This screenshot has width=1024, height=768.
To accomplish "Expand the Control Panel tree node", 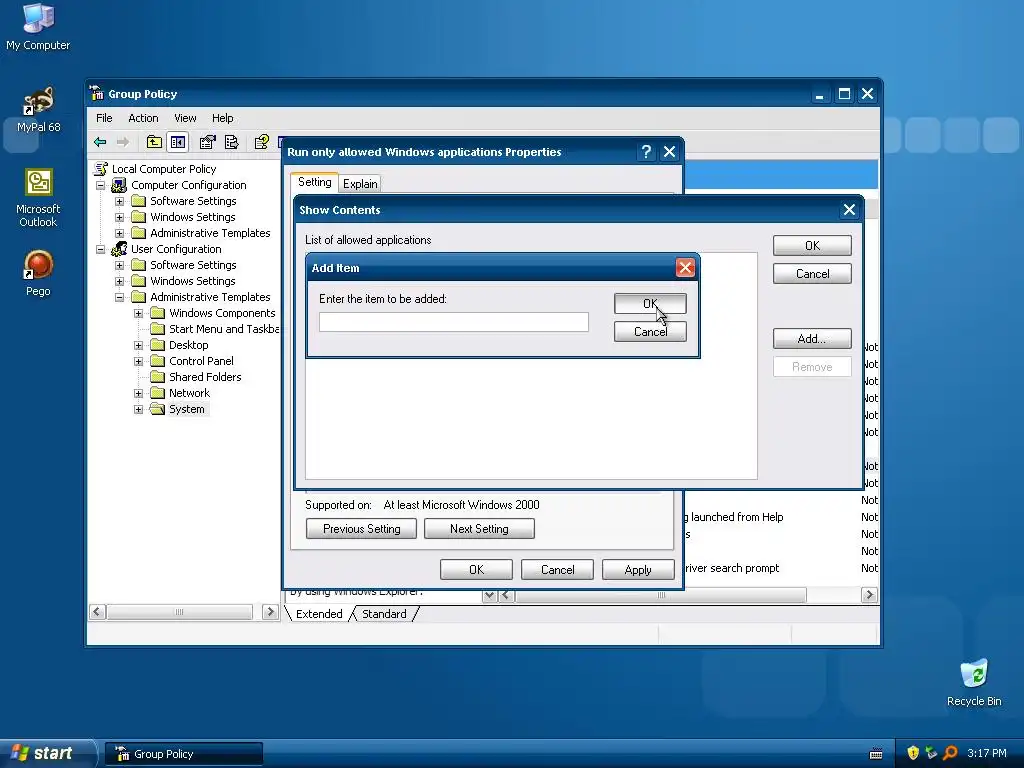I will coord(138,361).
